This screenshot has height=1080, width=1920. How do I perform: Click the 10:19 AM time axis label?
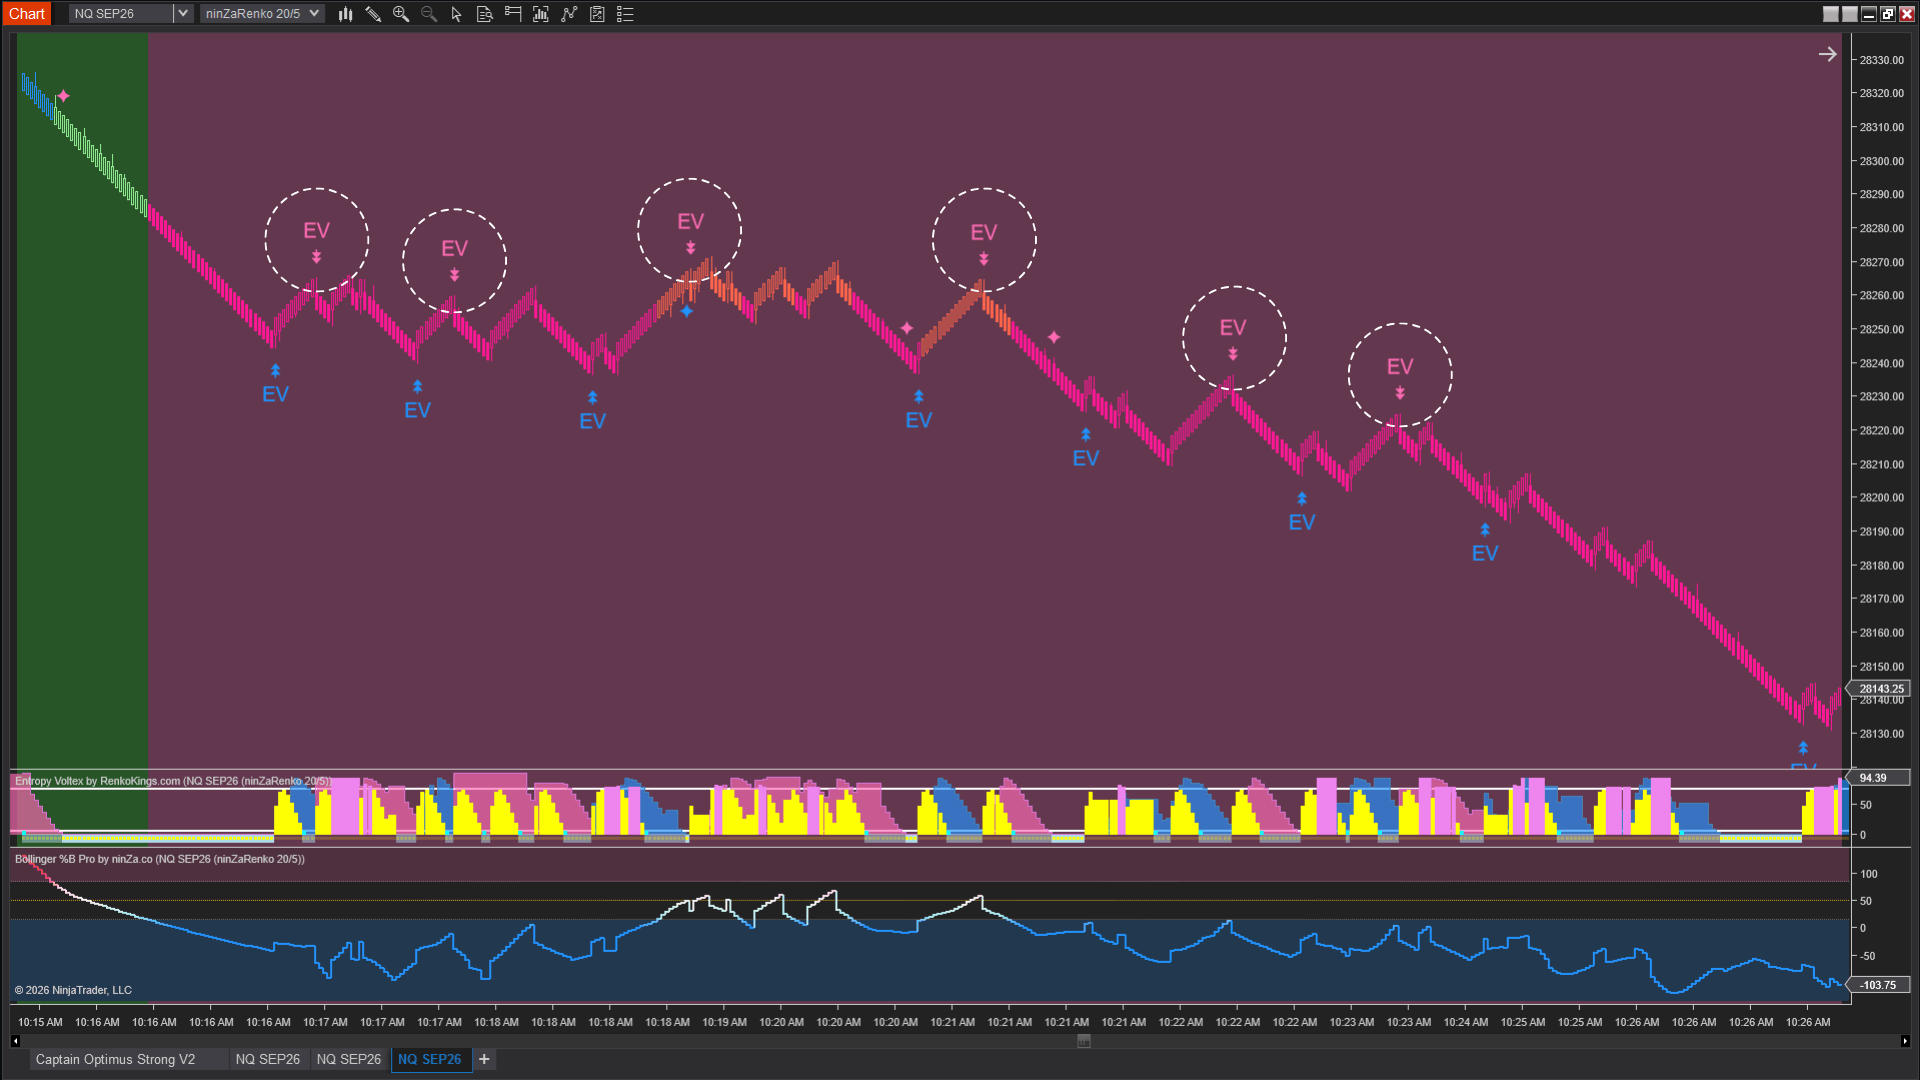pyautogui.click(x=724, y=1022)
